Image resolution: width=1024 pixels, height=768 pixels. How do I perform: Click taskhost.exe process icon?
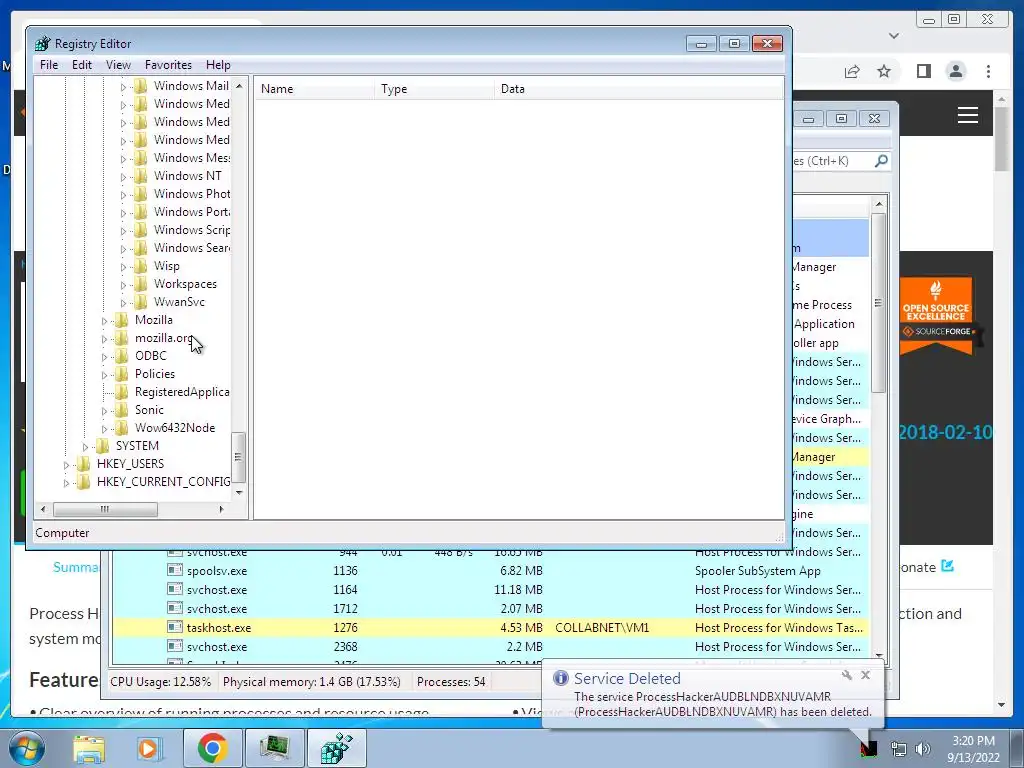pos(174,627)
